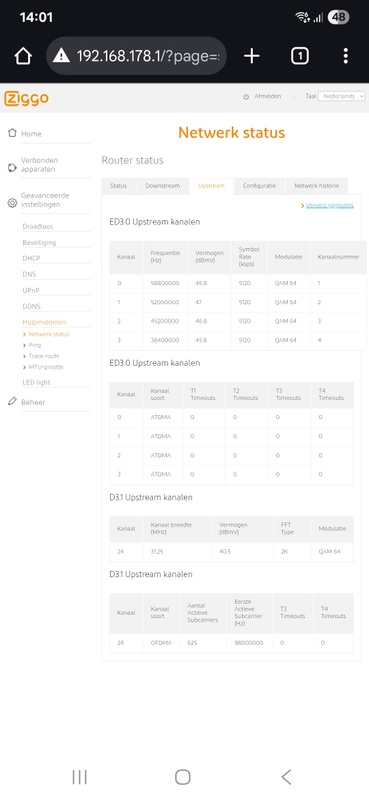The height and width of the screenshot is (800, 369).
Task: Click the Router status subheading
Action: (133, 160)
